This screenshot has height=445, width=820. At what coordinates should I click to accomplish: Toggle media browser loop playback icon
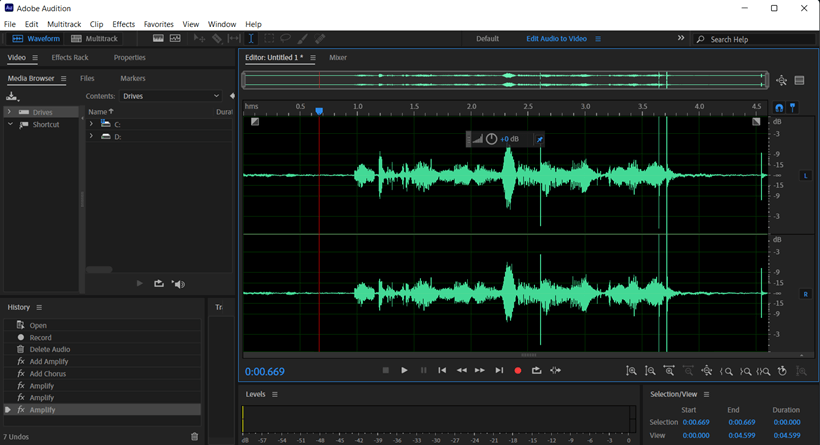coord(159,283)
